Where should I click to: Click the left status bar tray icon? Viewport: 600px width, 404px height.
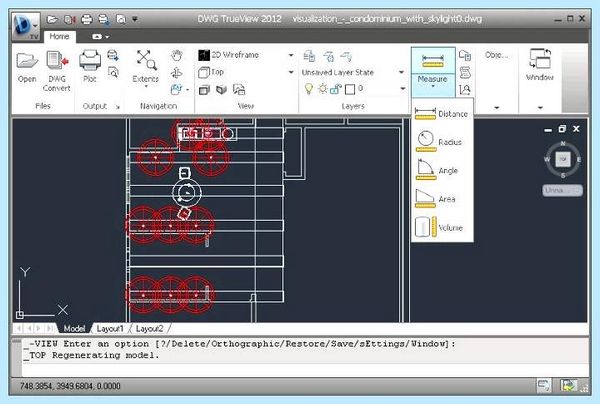click(544, 385)
